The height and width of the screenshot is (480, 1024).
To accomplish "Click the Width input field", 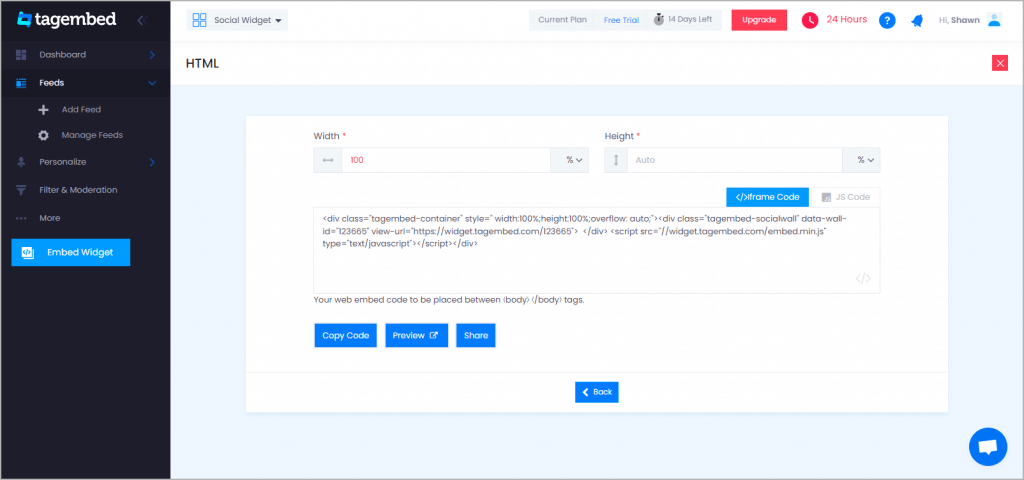I will pos(445,160).
